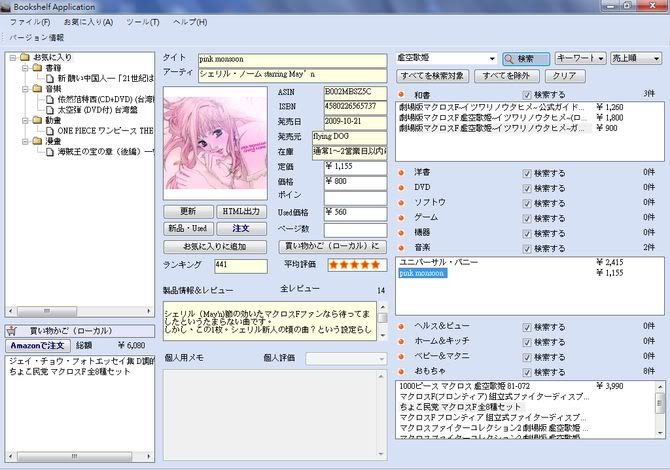Click the favorites tree horizontal scrollbar
The height and width of the screenshot is (470, 670).
coord(80,311)
